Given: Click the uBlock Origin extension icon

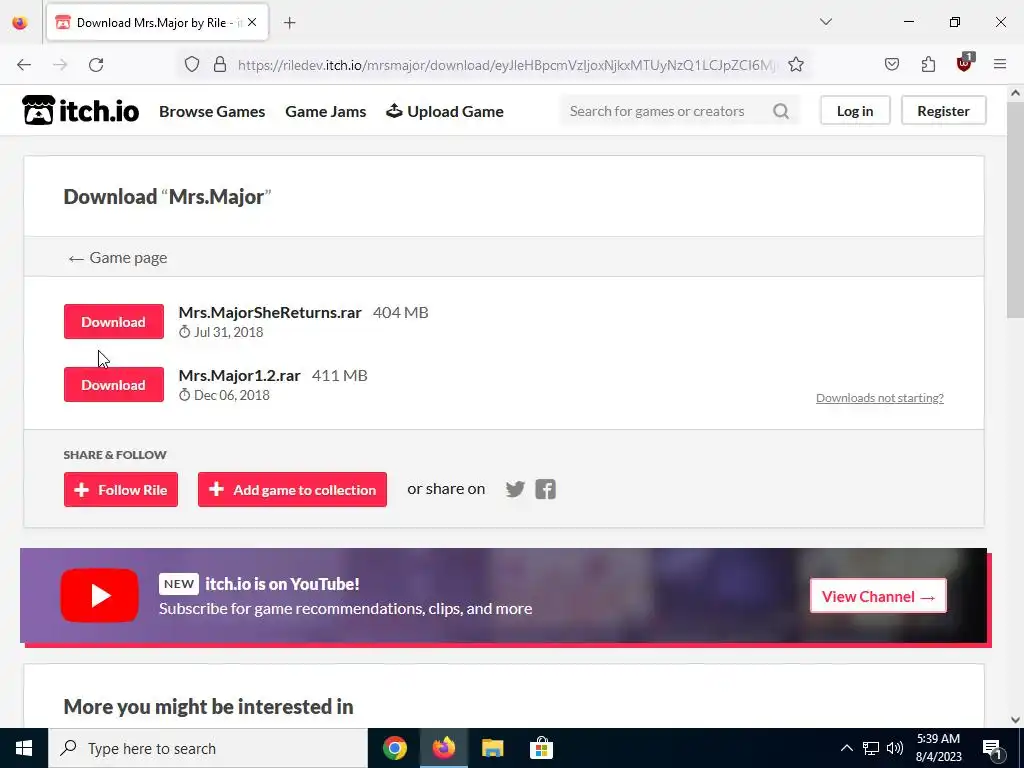Looking at the screenshot, I should click(x=965, y=63).
